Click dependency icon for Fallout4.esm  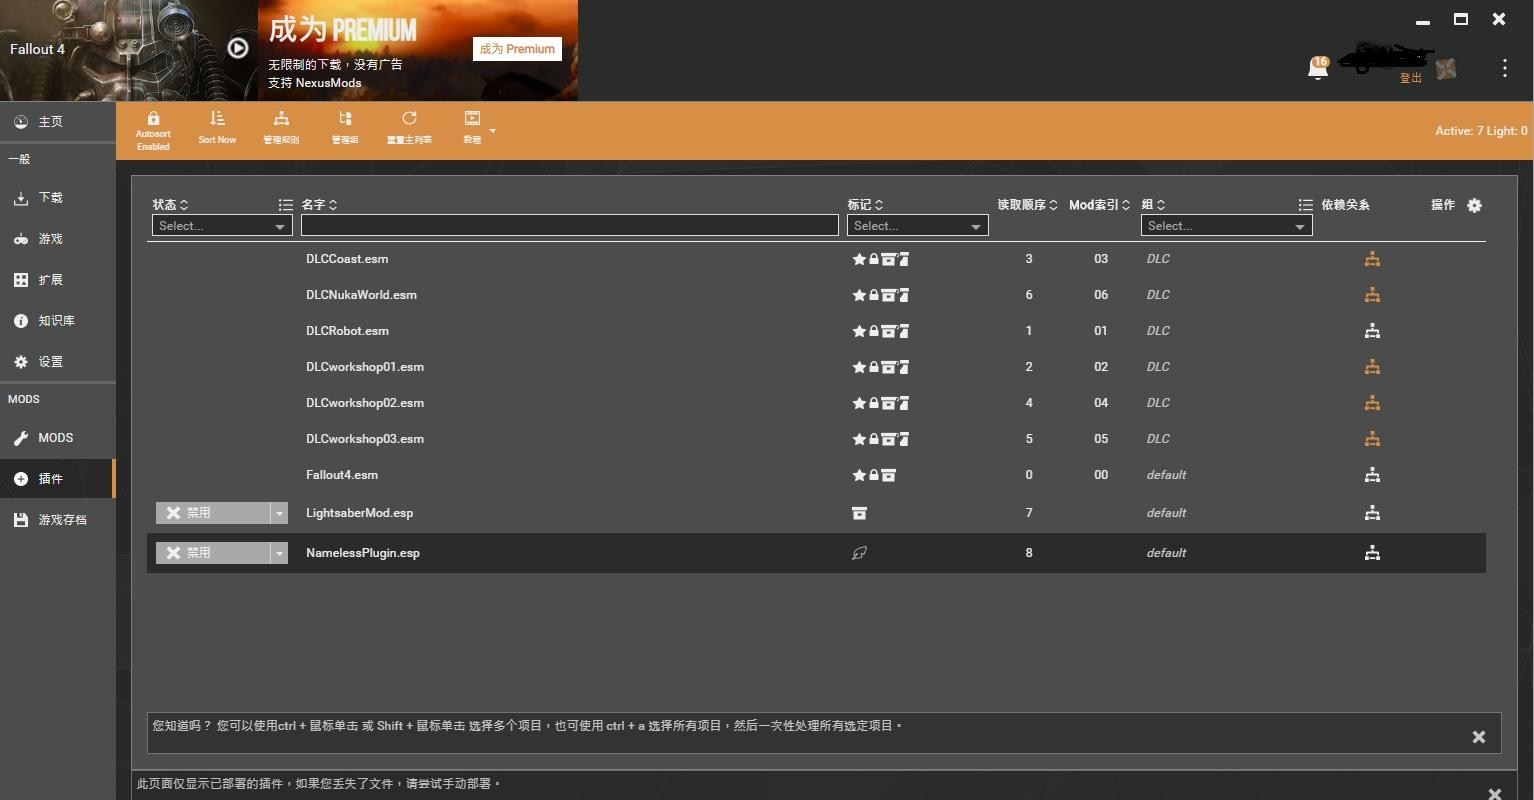[1372, 475]
